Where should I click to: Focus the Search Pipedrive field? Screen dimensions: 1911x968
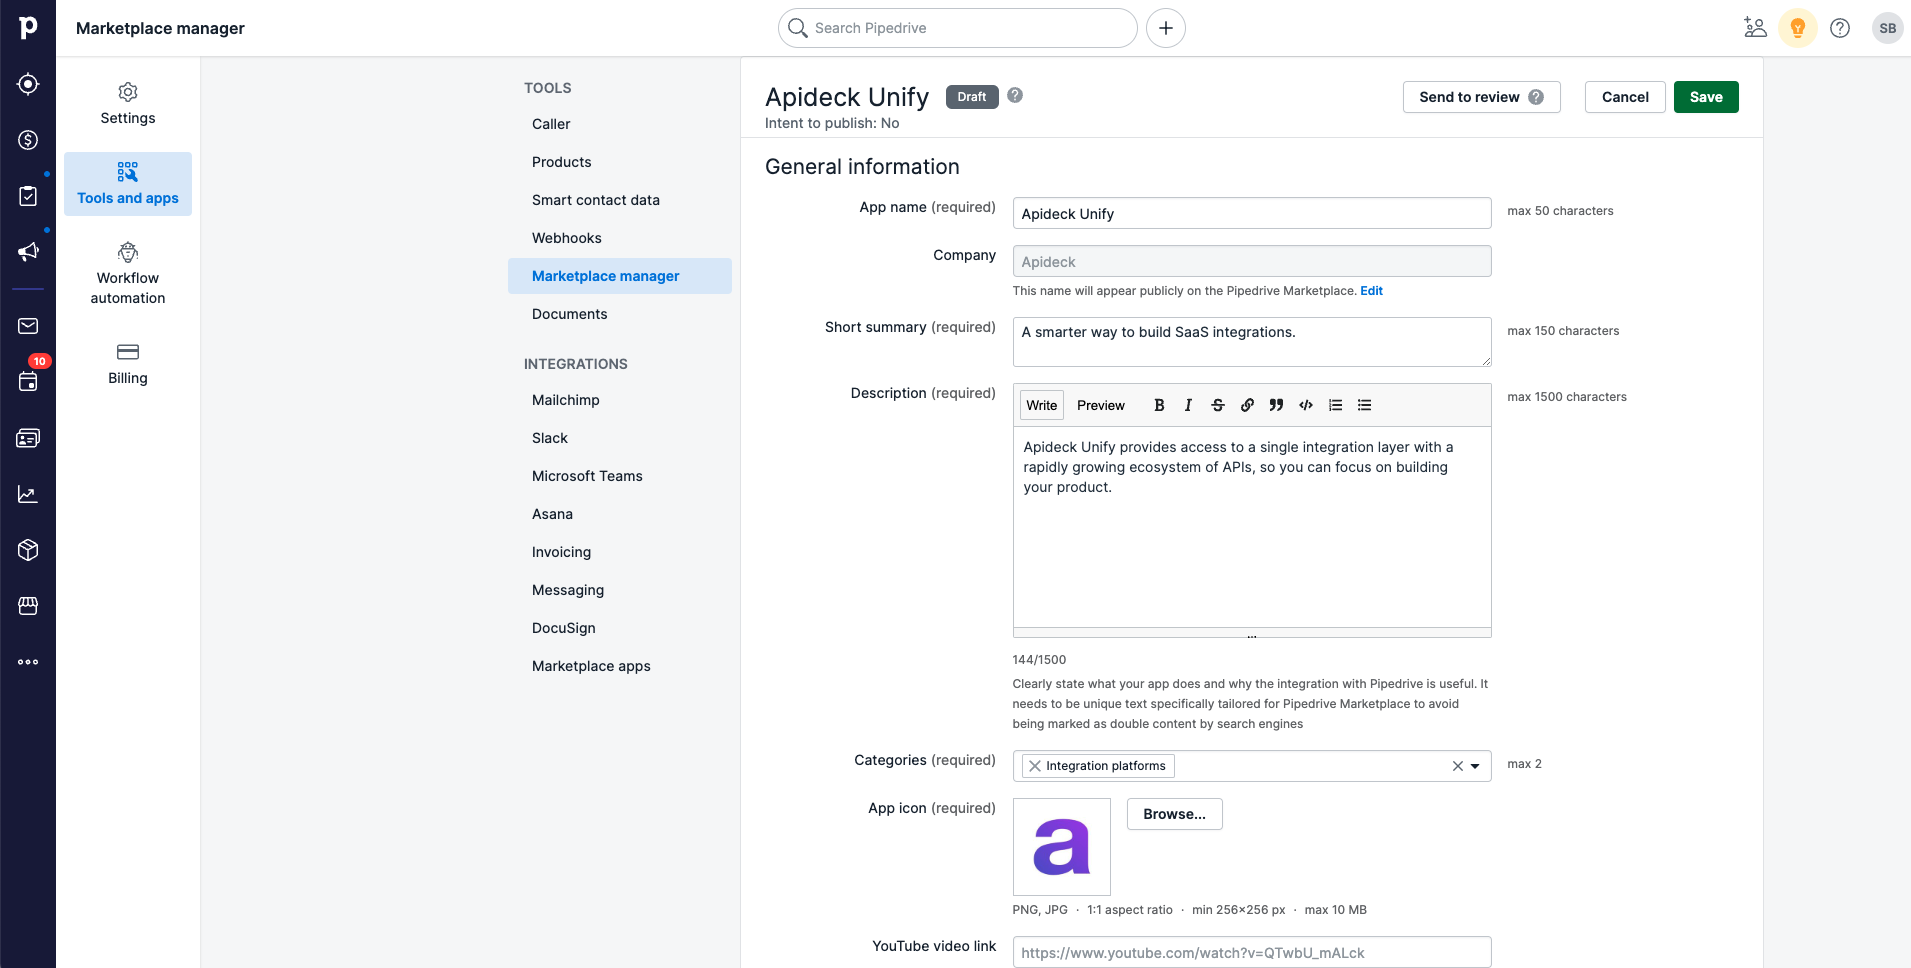tap(957, 28)
